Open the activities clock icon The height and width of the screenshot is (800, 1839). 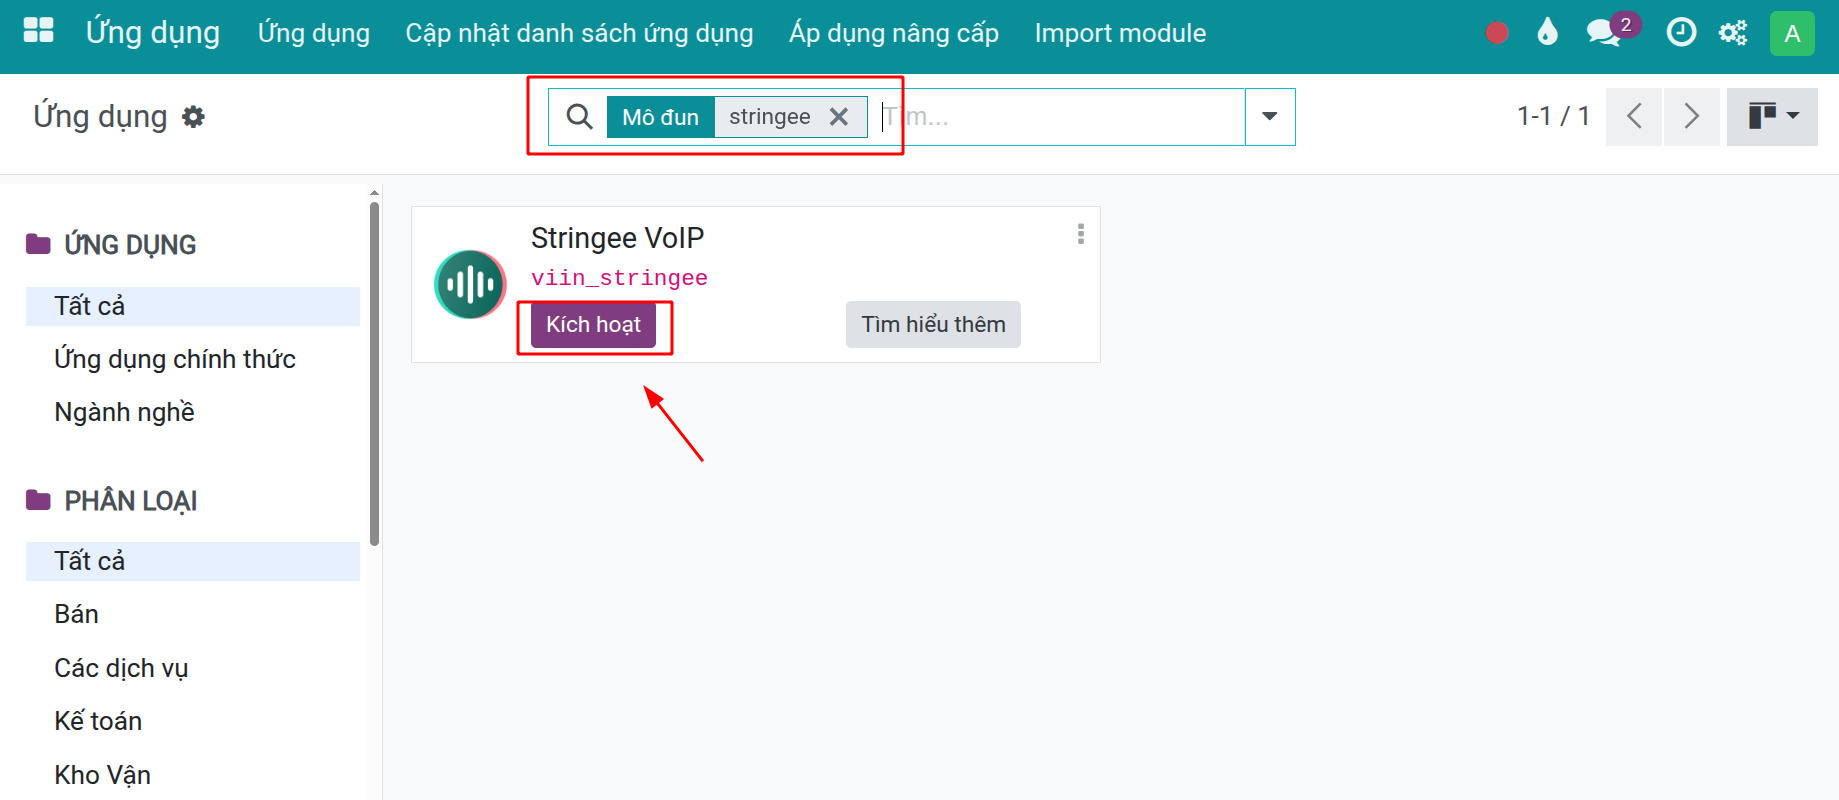pos(1681,32)
